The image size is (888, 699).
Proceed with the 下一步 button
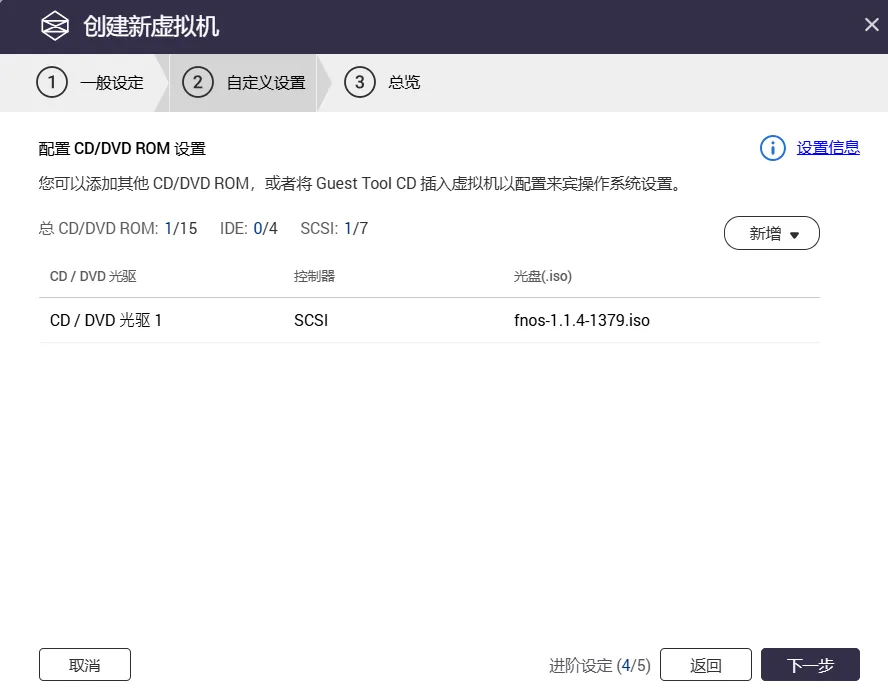(810, 664)
